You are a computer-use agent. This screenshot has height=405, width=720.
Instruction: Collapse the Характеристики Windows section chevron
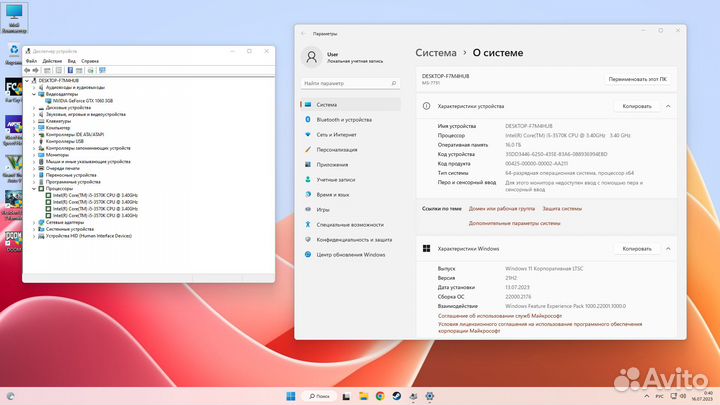[x=668, y=248]
